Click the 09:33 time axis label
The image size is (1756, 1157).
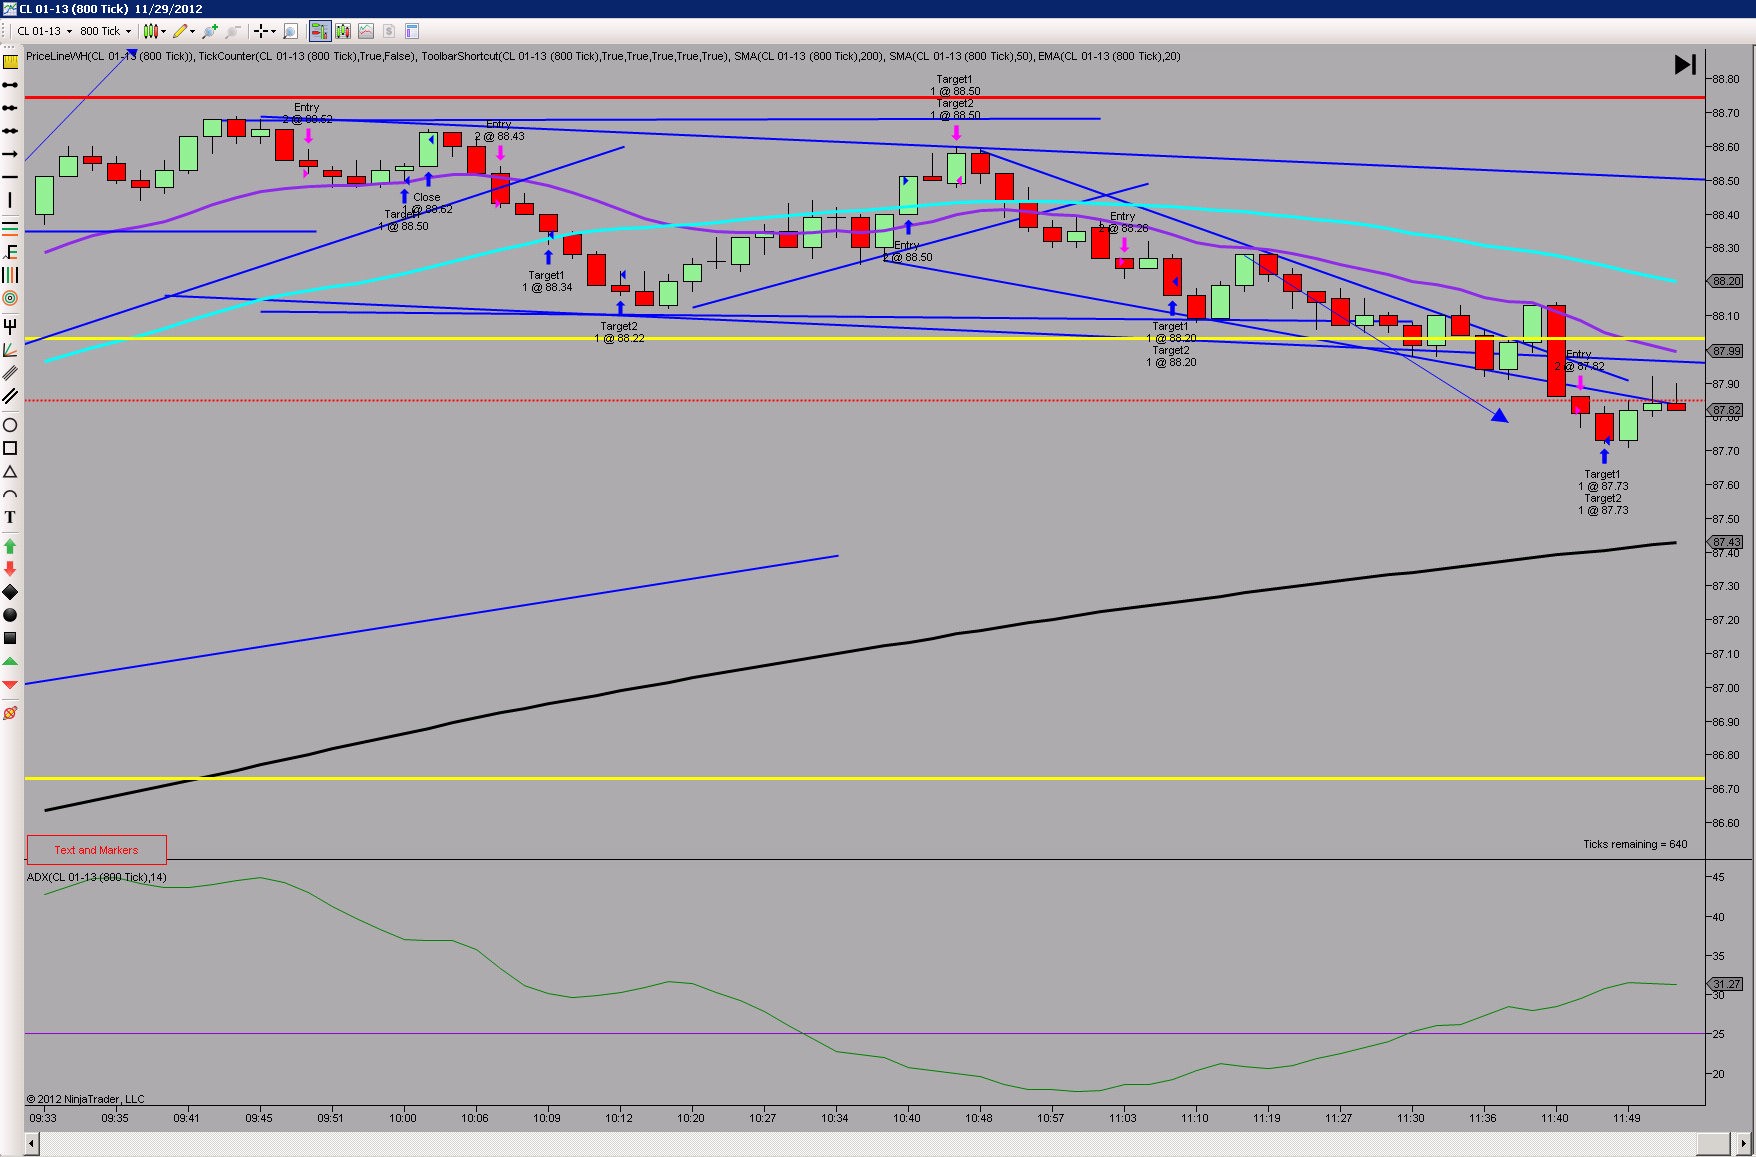click(43, 1118)
